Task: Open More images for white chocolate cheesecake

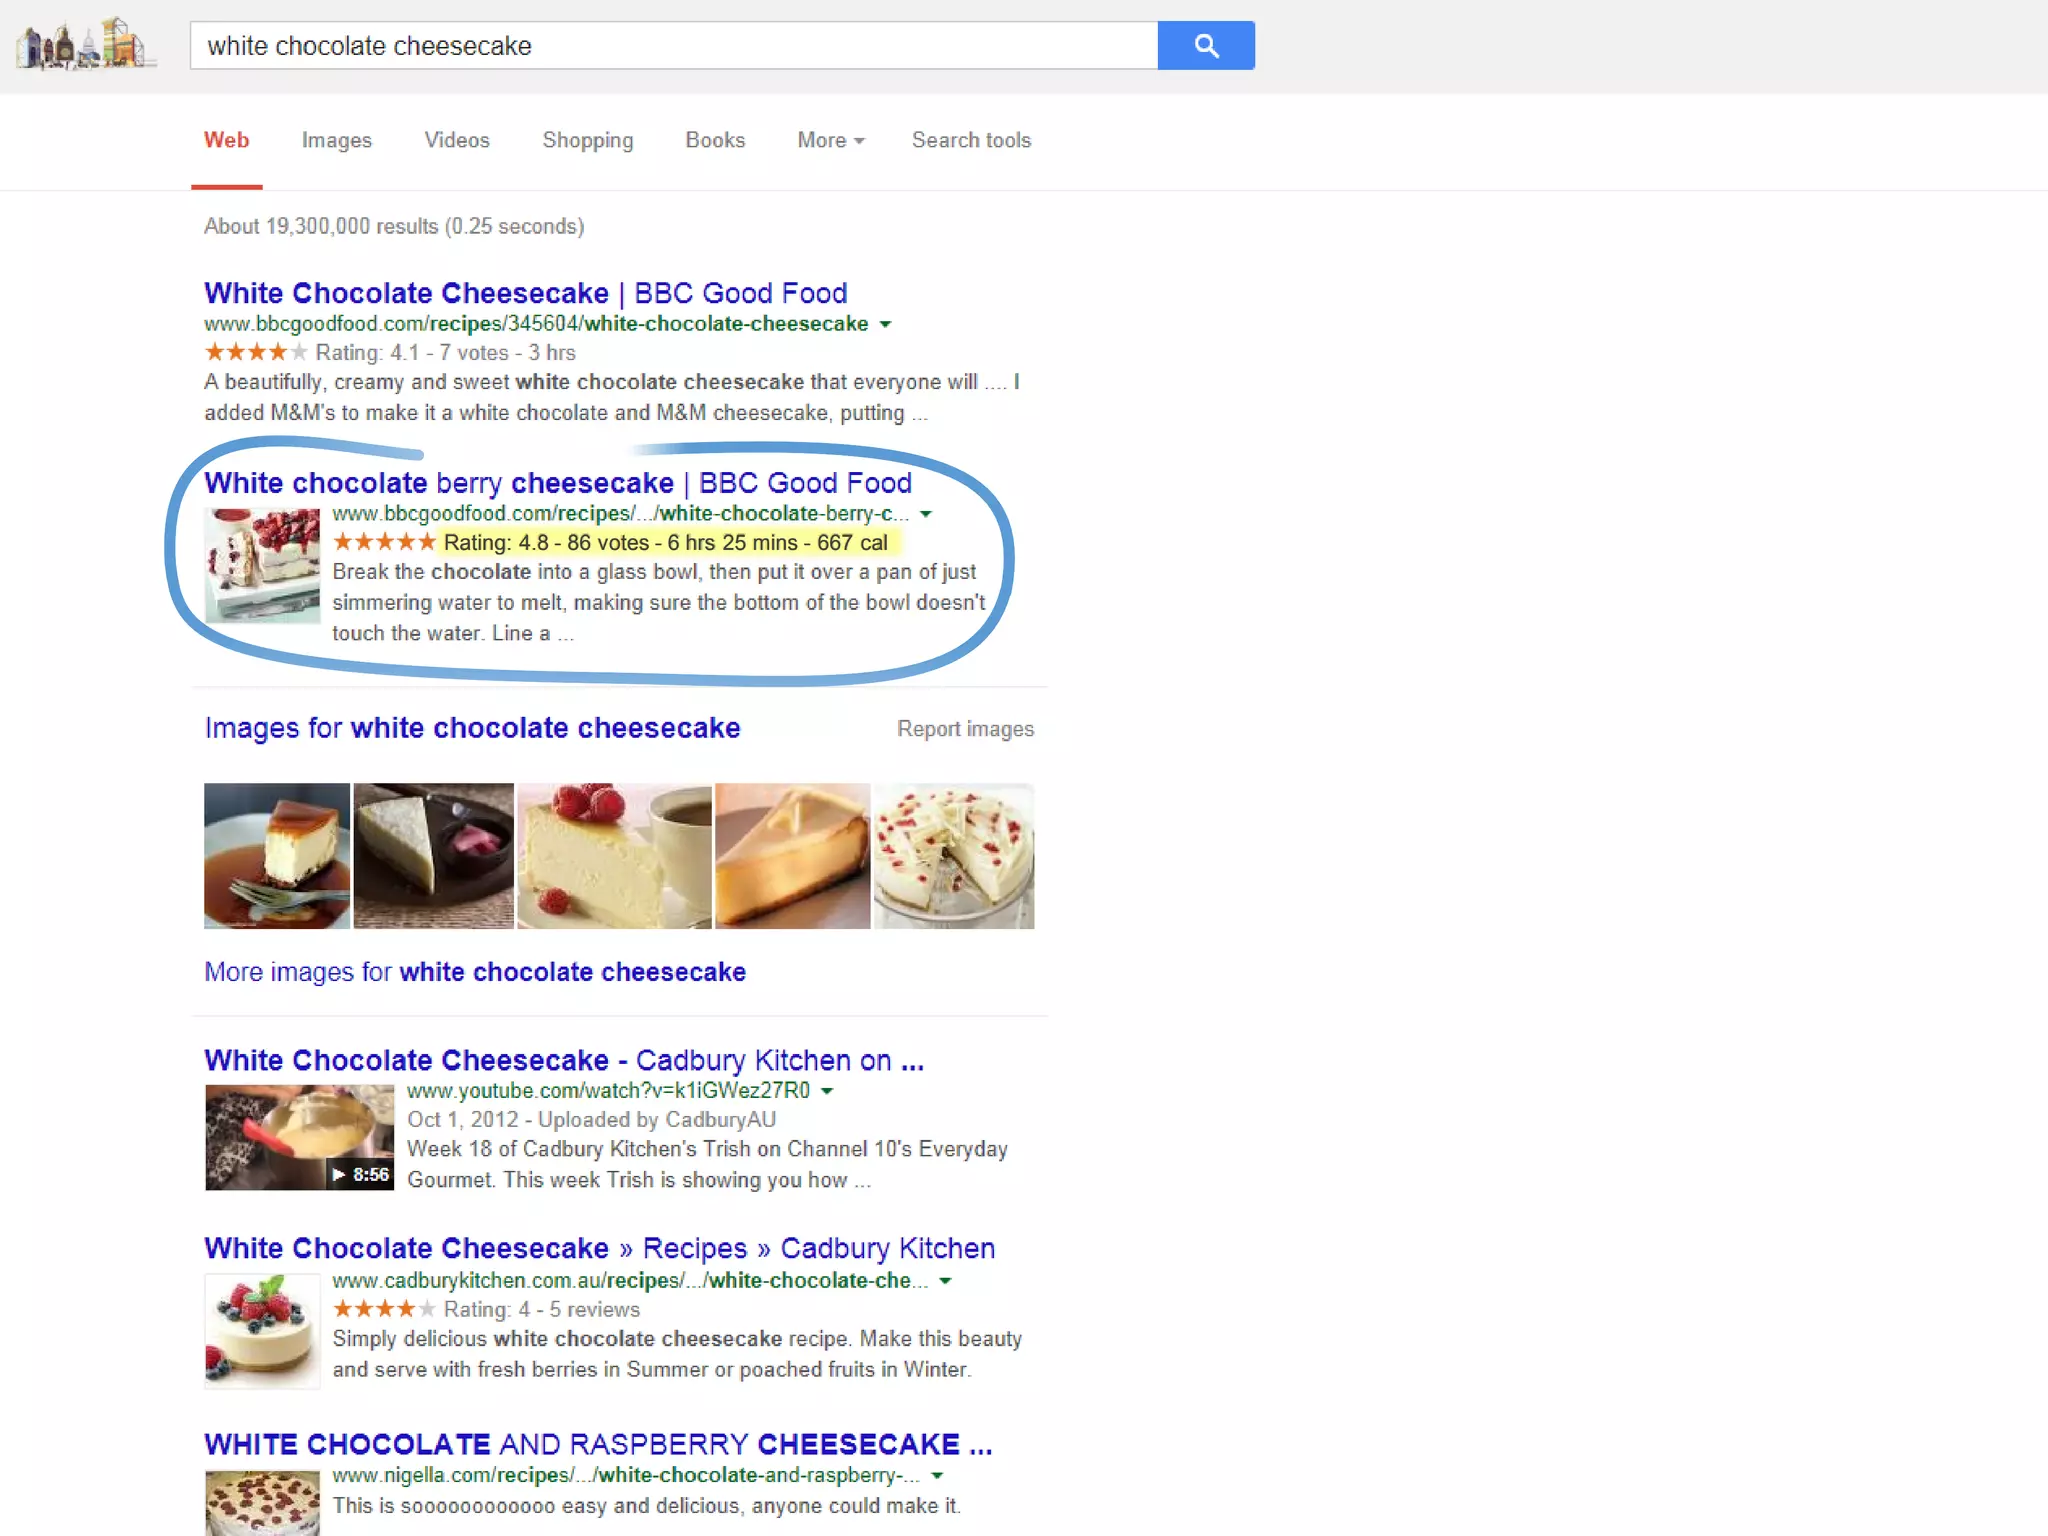Action: click(475, 972)
